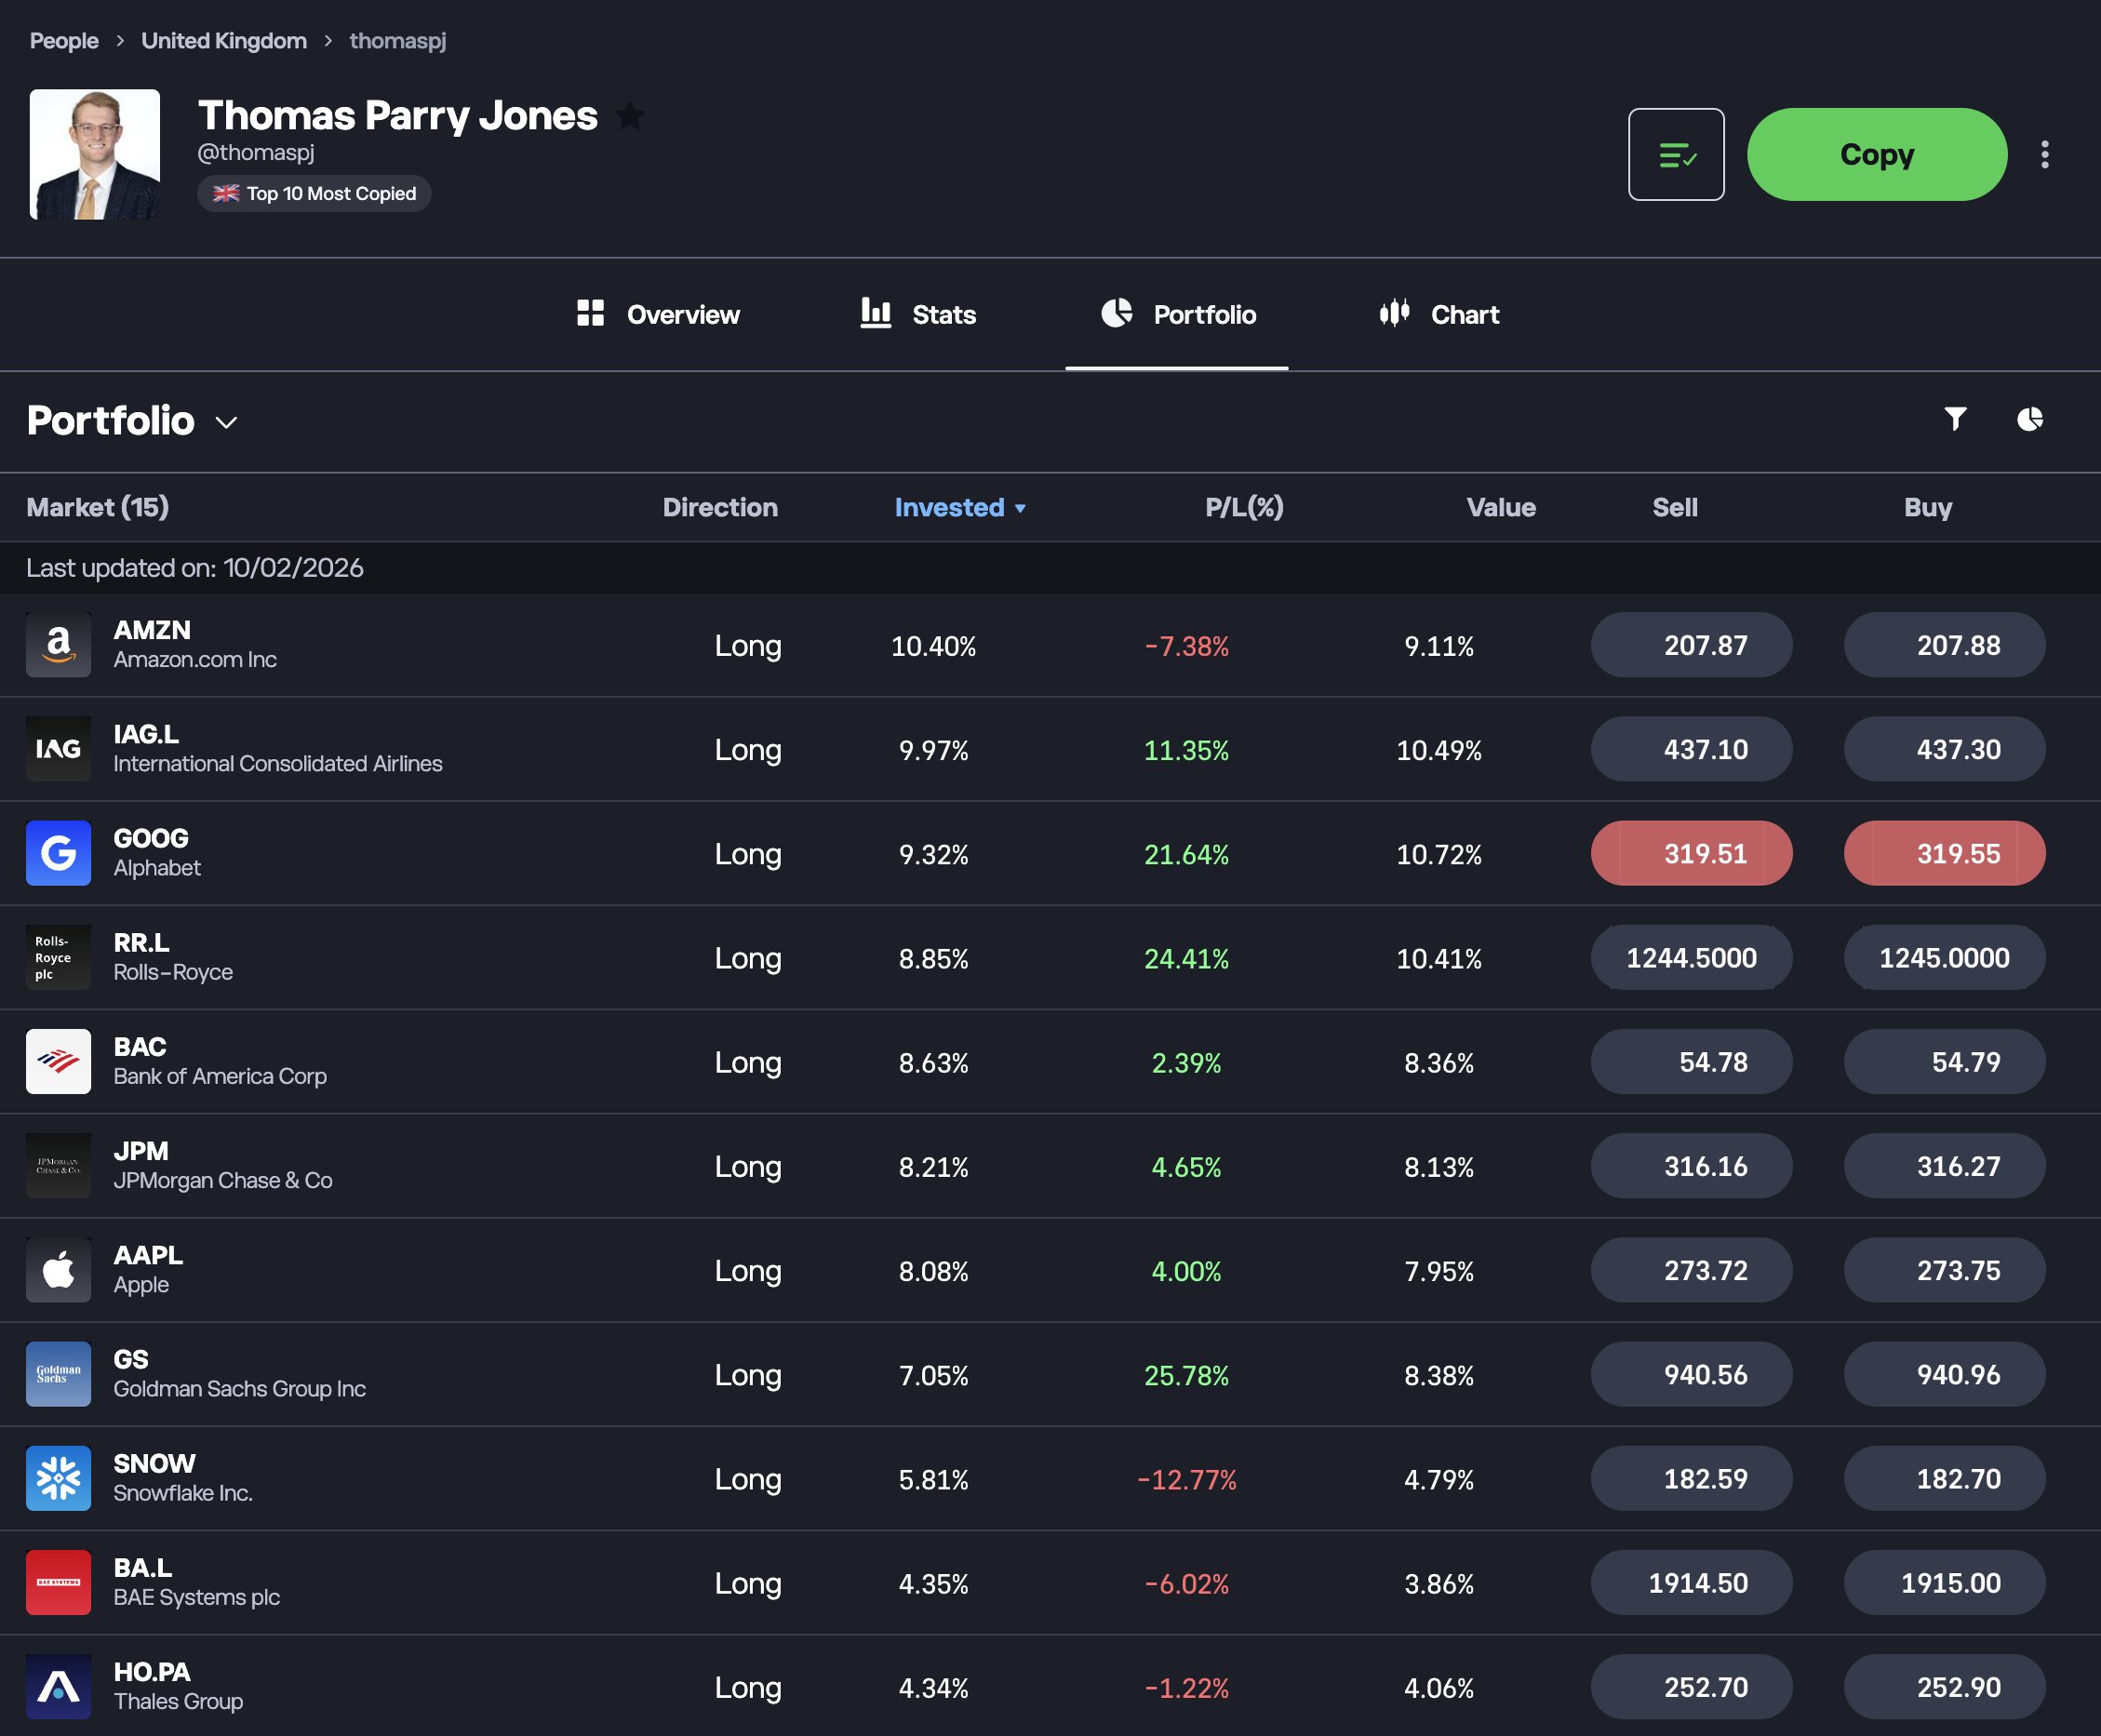Image resolution: width=2101 pixels, height=1736 pixels.
Task: Click the green Copy button
Action: (x=1877, y=155)
